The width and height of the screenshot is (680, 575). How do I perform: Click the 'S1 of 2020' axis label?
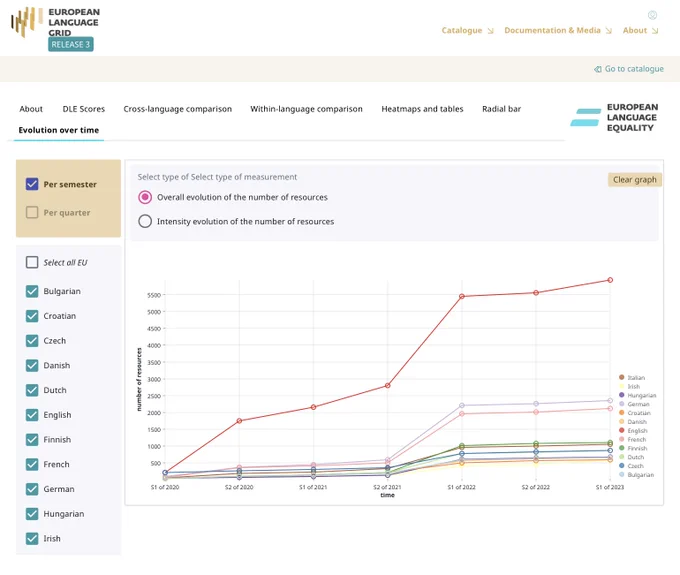[165, 487]
